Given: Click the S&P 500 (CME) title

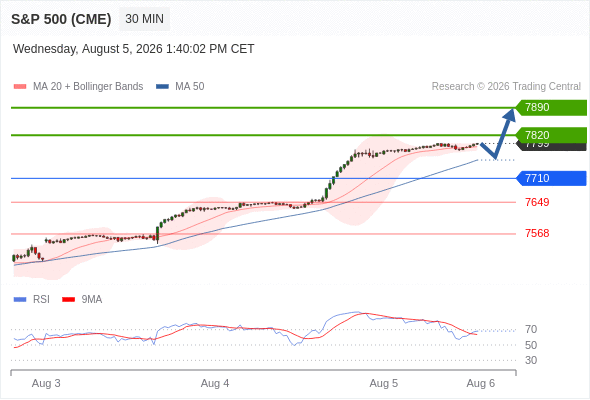Looking at the screenshot, I should pyautogui.click(x=61, y=19).
